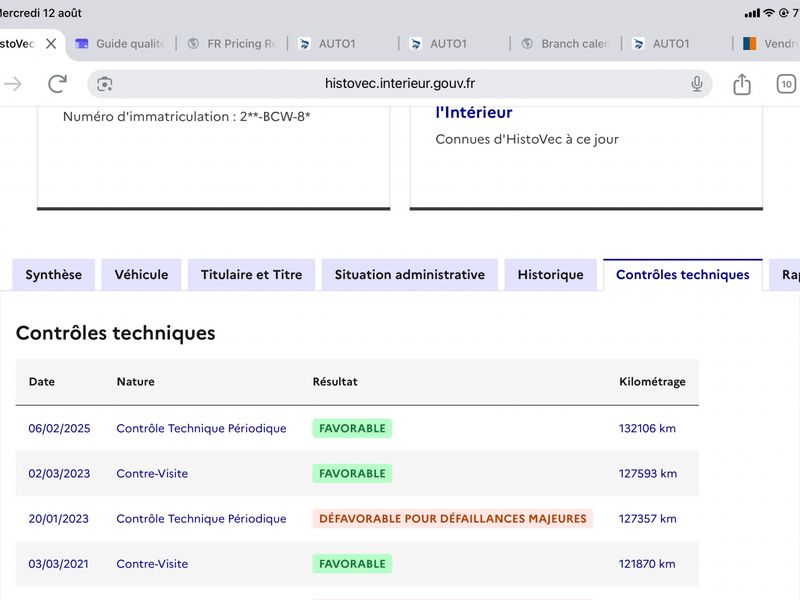Activate the microphone voice search icon
The height and width of the screenshot is (600, 800).
(x=696, y=84)
